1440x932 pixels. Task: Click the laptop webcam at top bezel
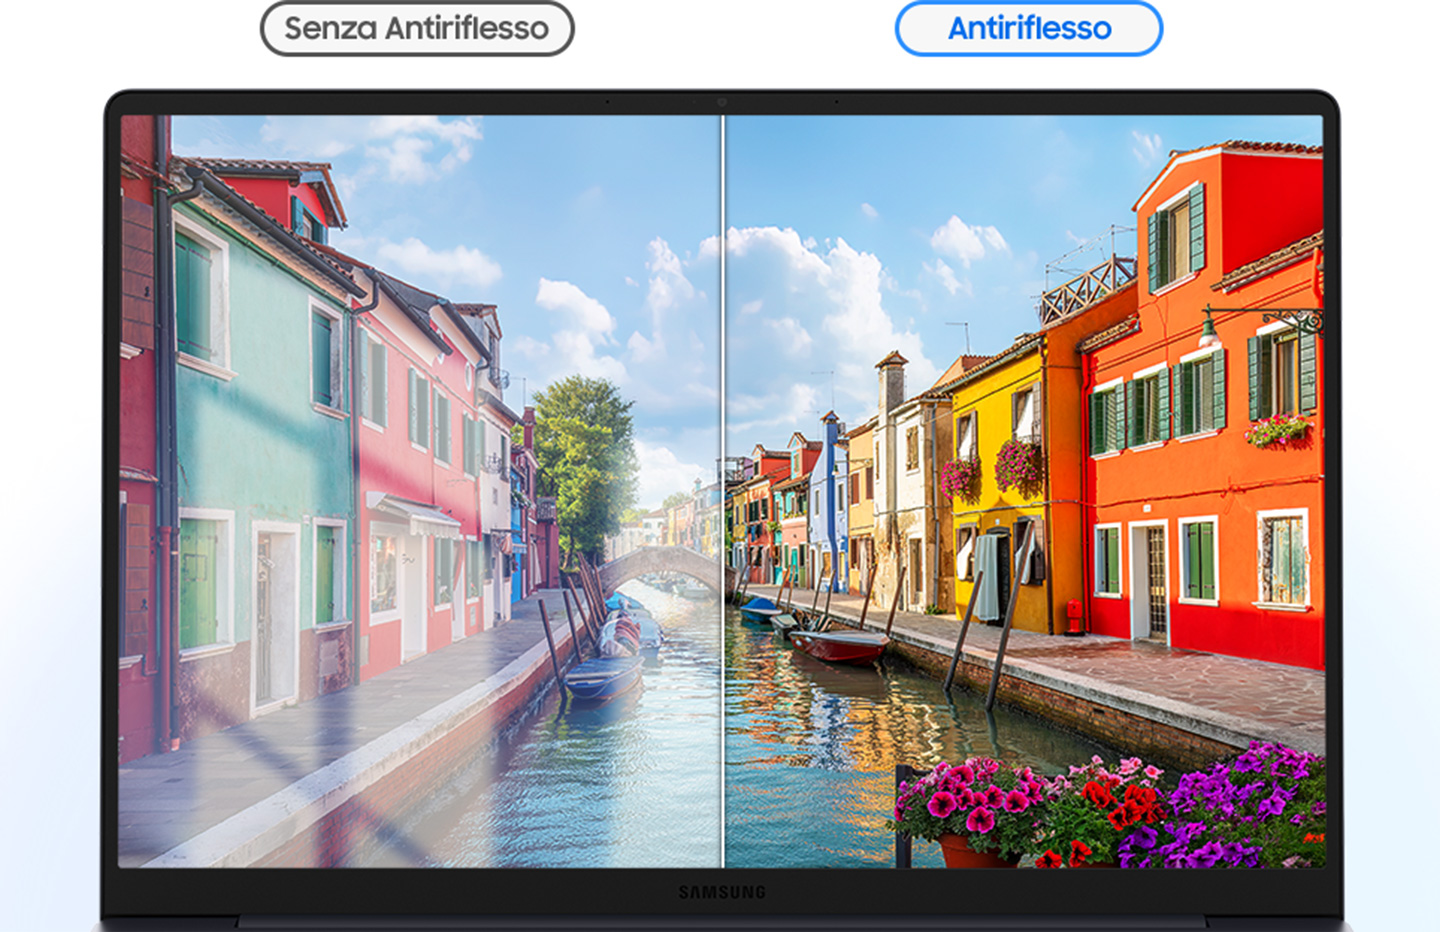click(x=722, y=102)
